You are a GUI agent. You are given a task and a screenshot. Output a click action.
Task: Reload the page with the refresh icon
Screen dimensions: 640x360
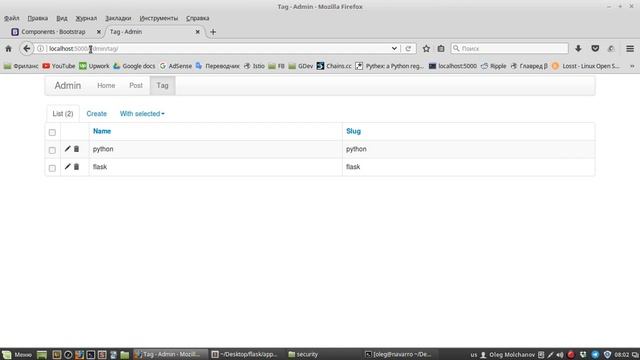point(408,49)
